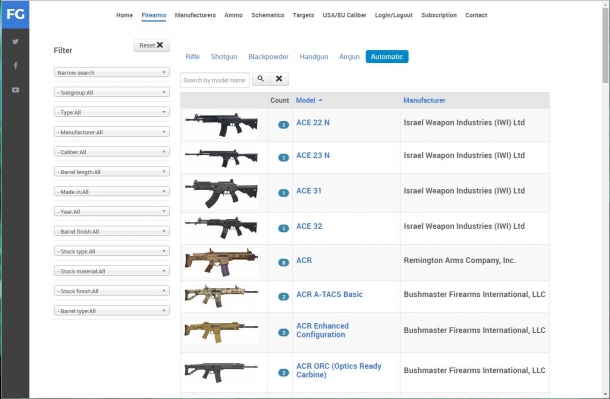This screenshot has height=399, width=610.
Task: Click the count badge for ACR A-TACS Basic
Action: click(283, 297)
